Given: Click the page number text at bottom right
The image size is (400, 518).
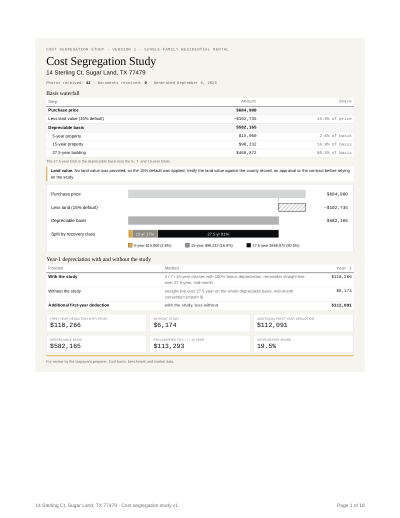Looking at the screenshot, I should pos(351,505).
